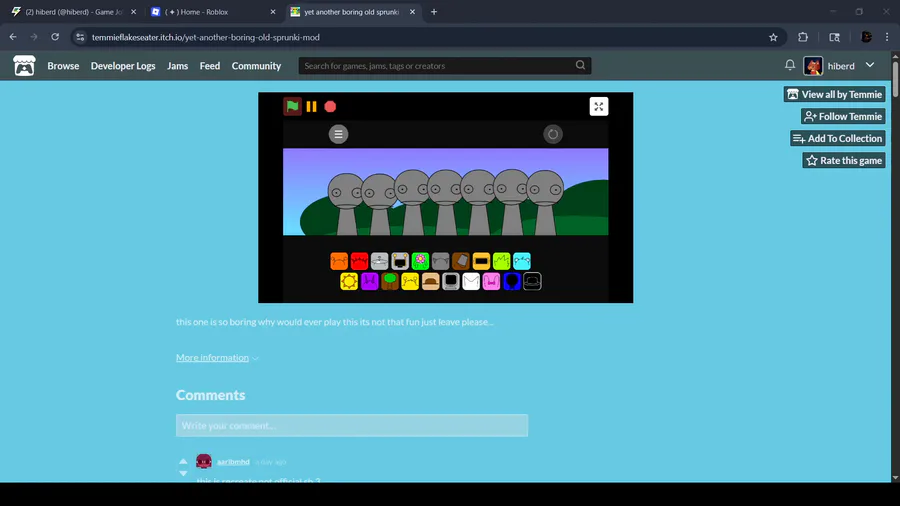Select the brown bucket character icon
Viewport: 900px width, 506px height.
tap(461, 261)
